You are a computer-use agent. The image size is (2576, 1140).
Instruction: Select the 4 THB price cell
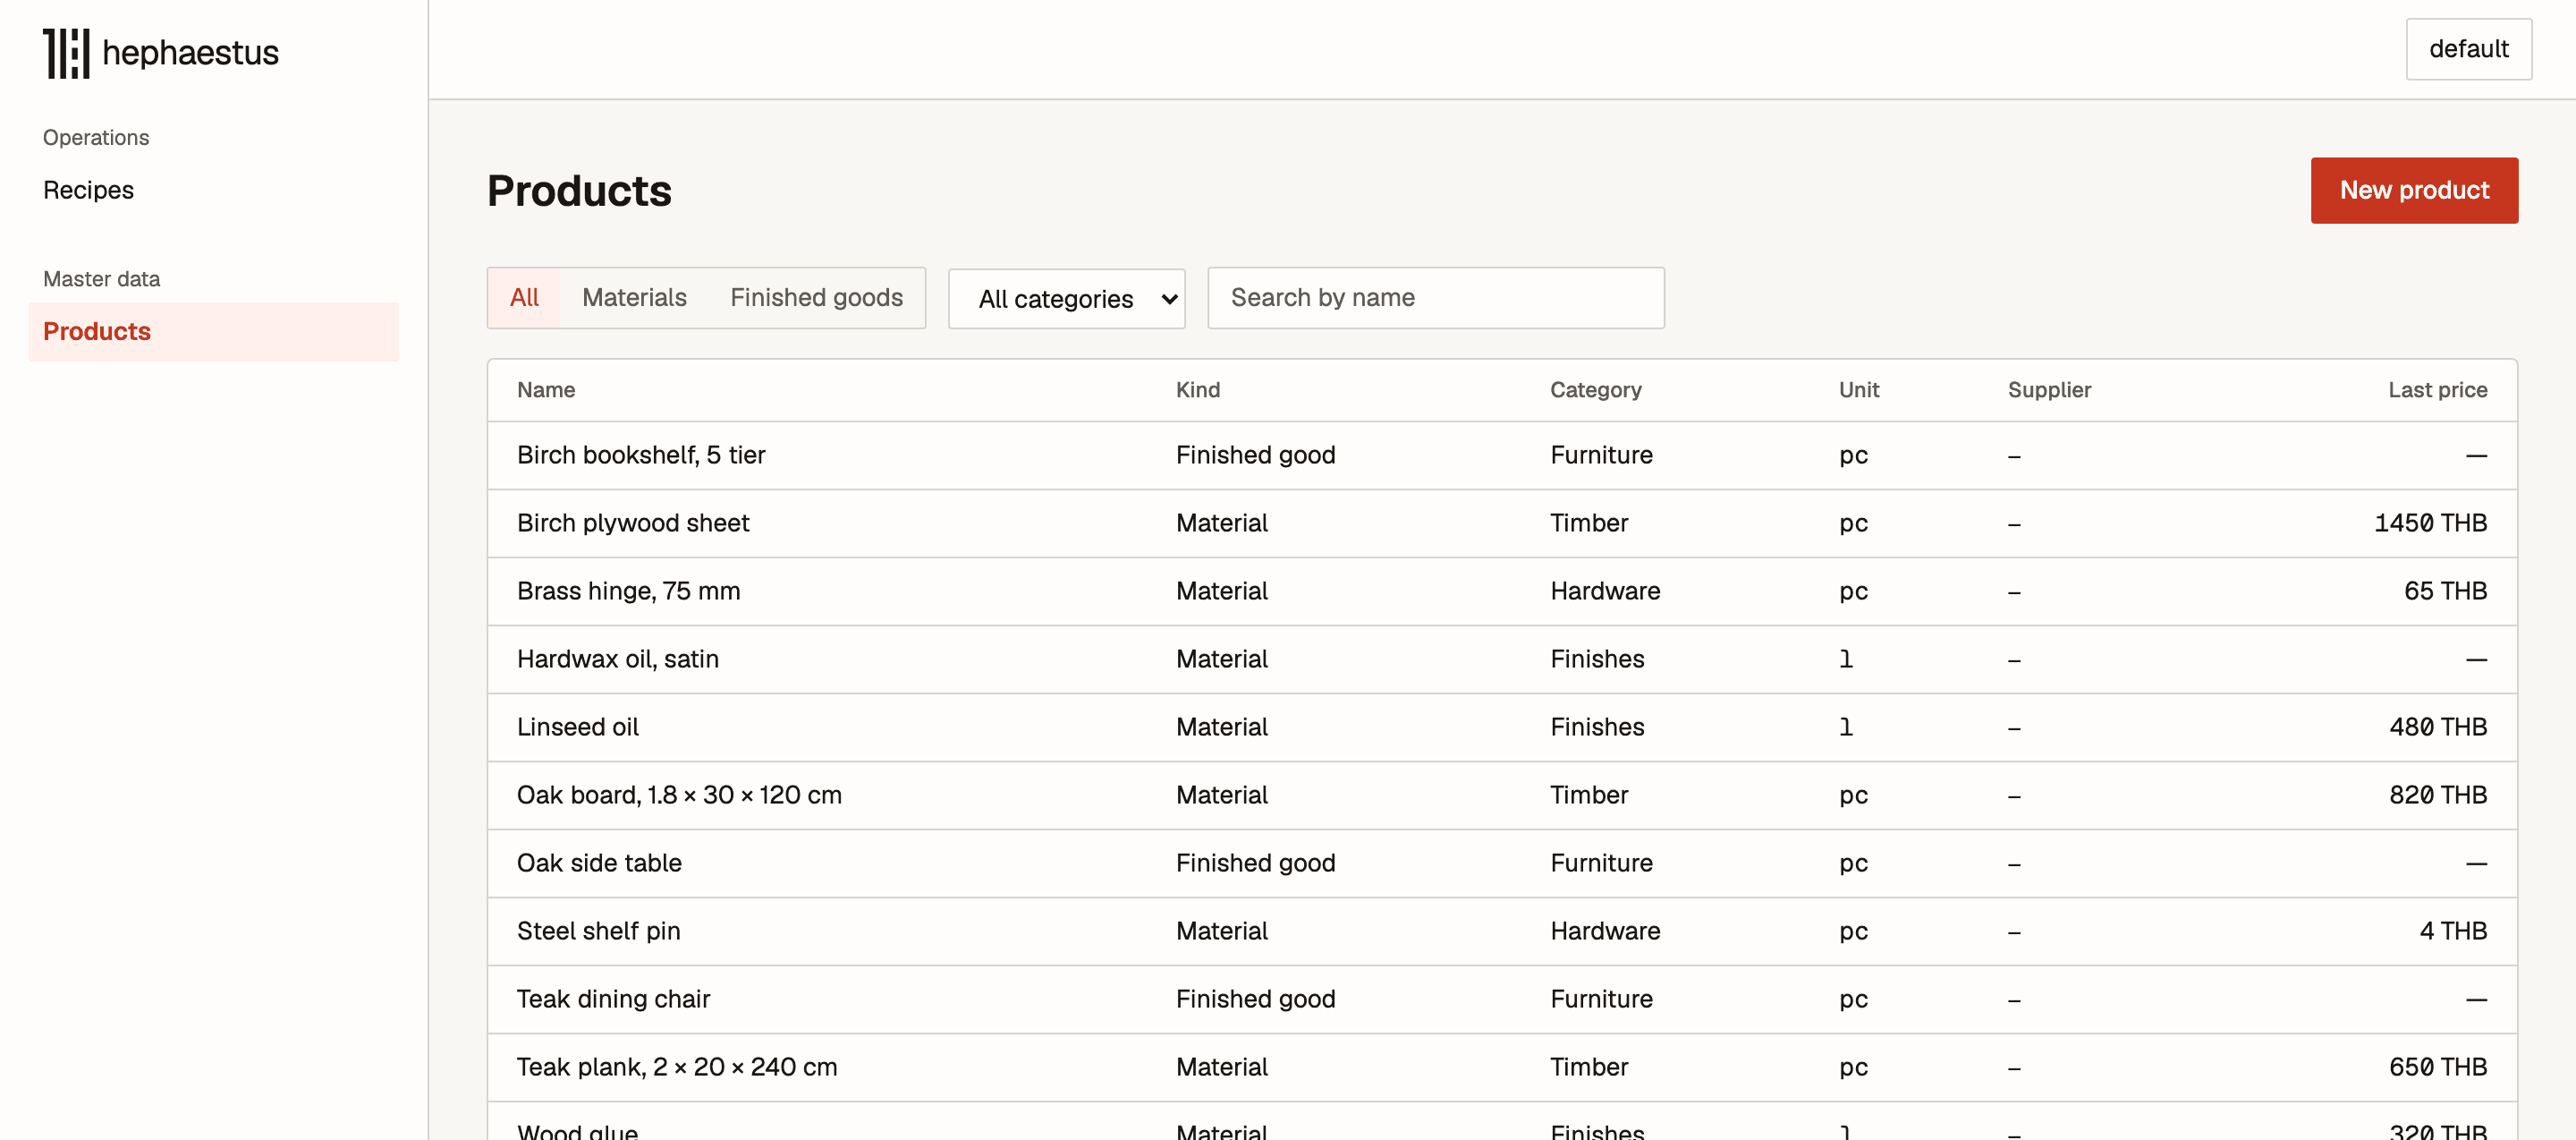click(x=2453, y=931)
